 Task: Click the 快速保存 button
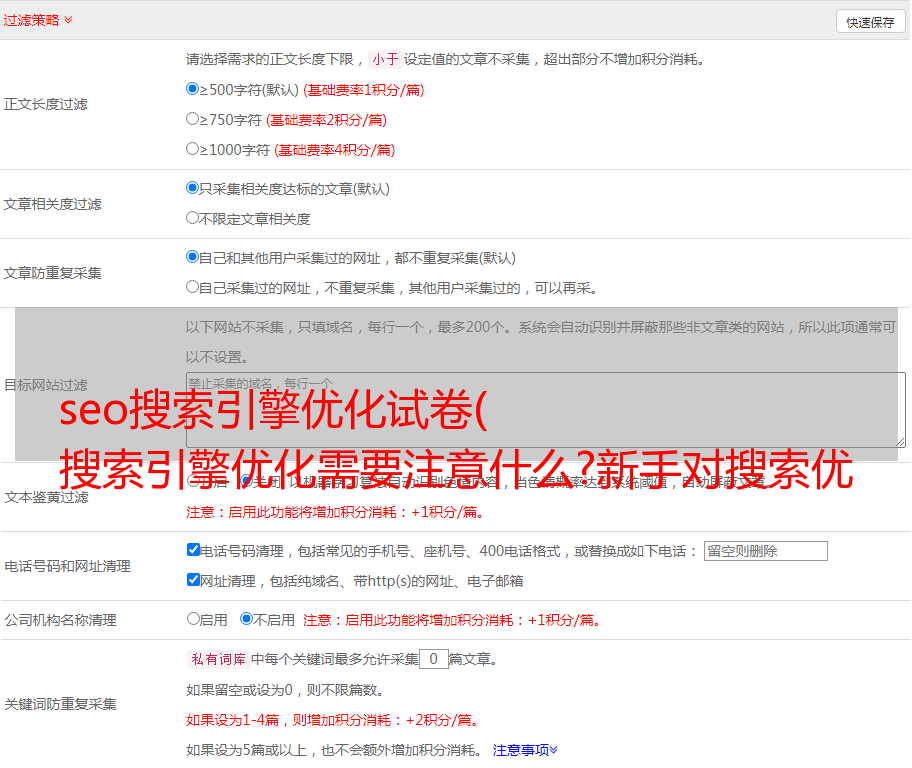point(870,22)
